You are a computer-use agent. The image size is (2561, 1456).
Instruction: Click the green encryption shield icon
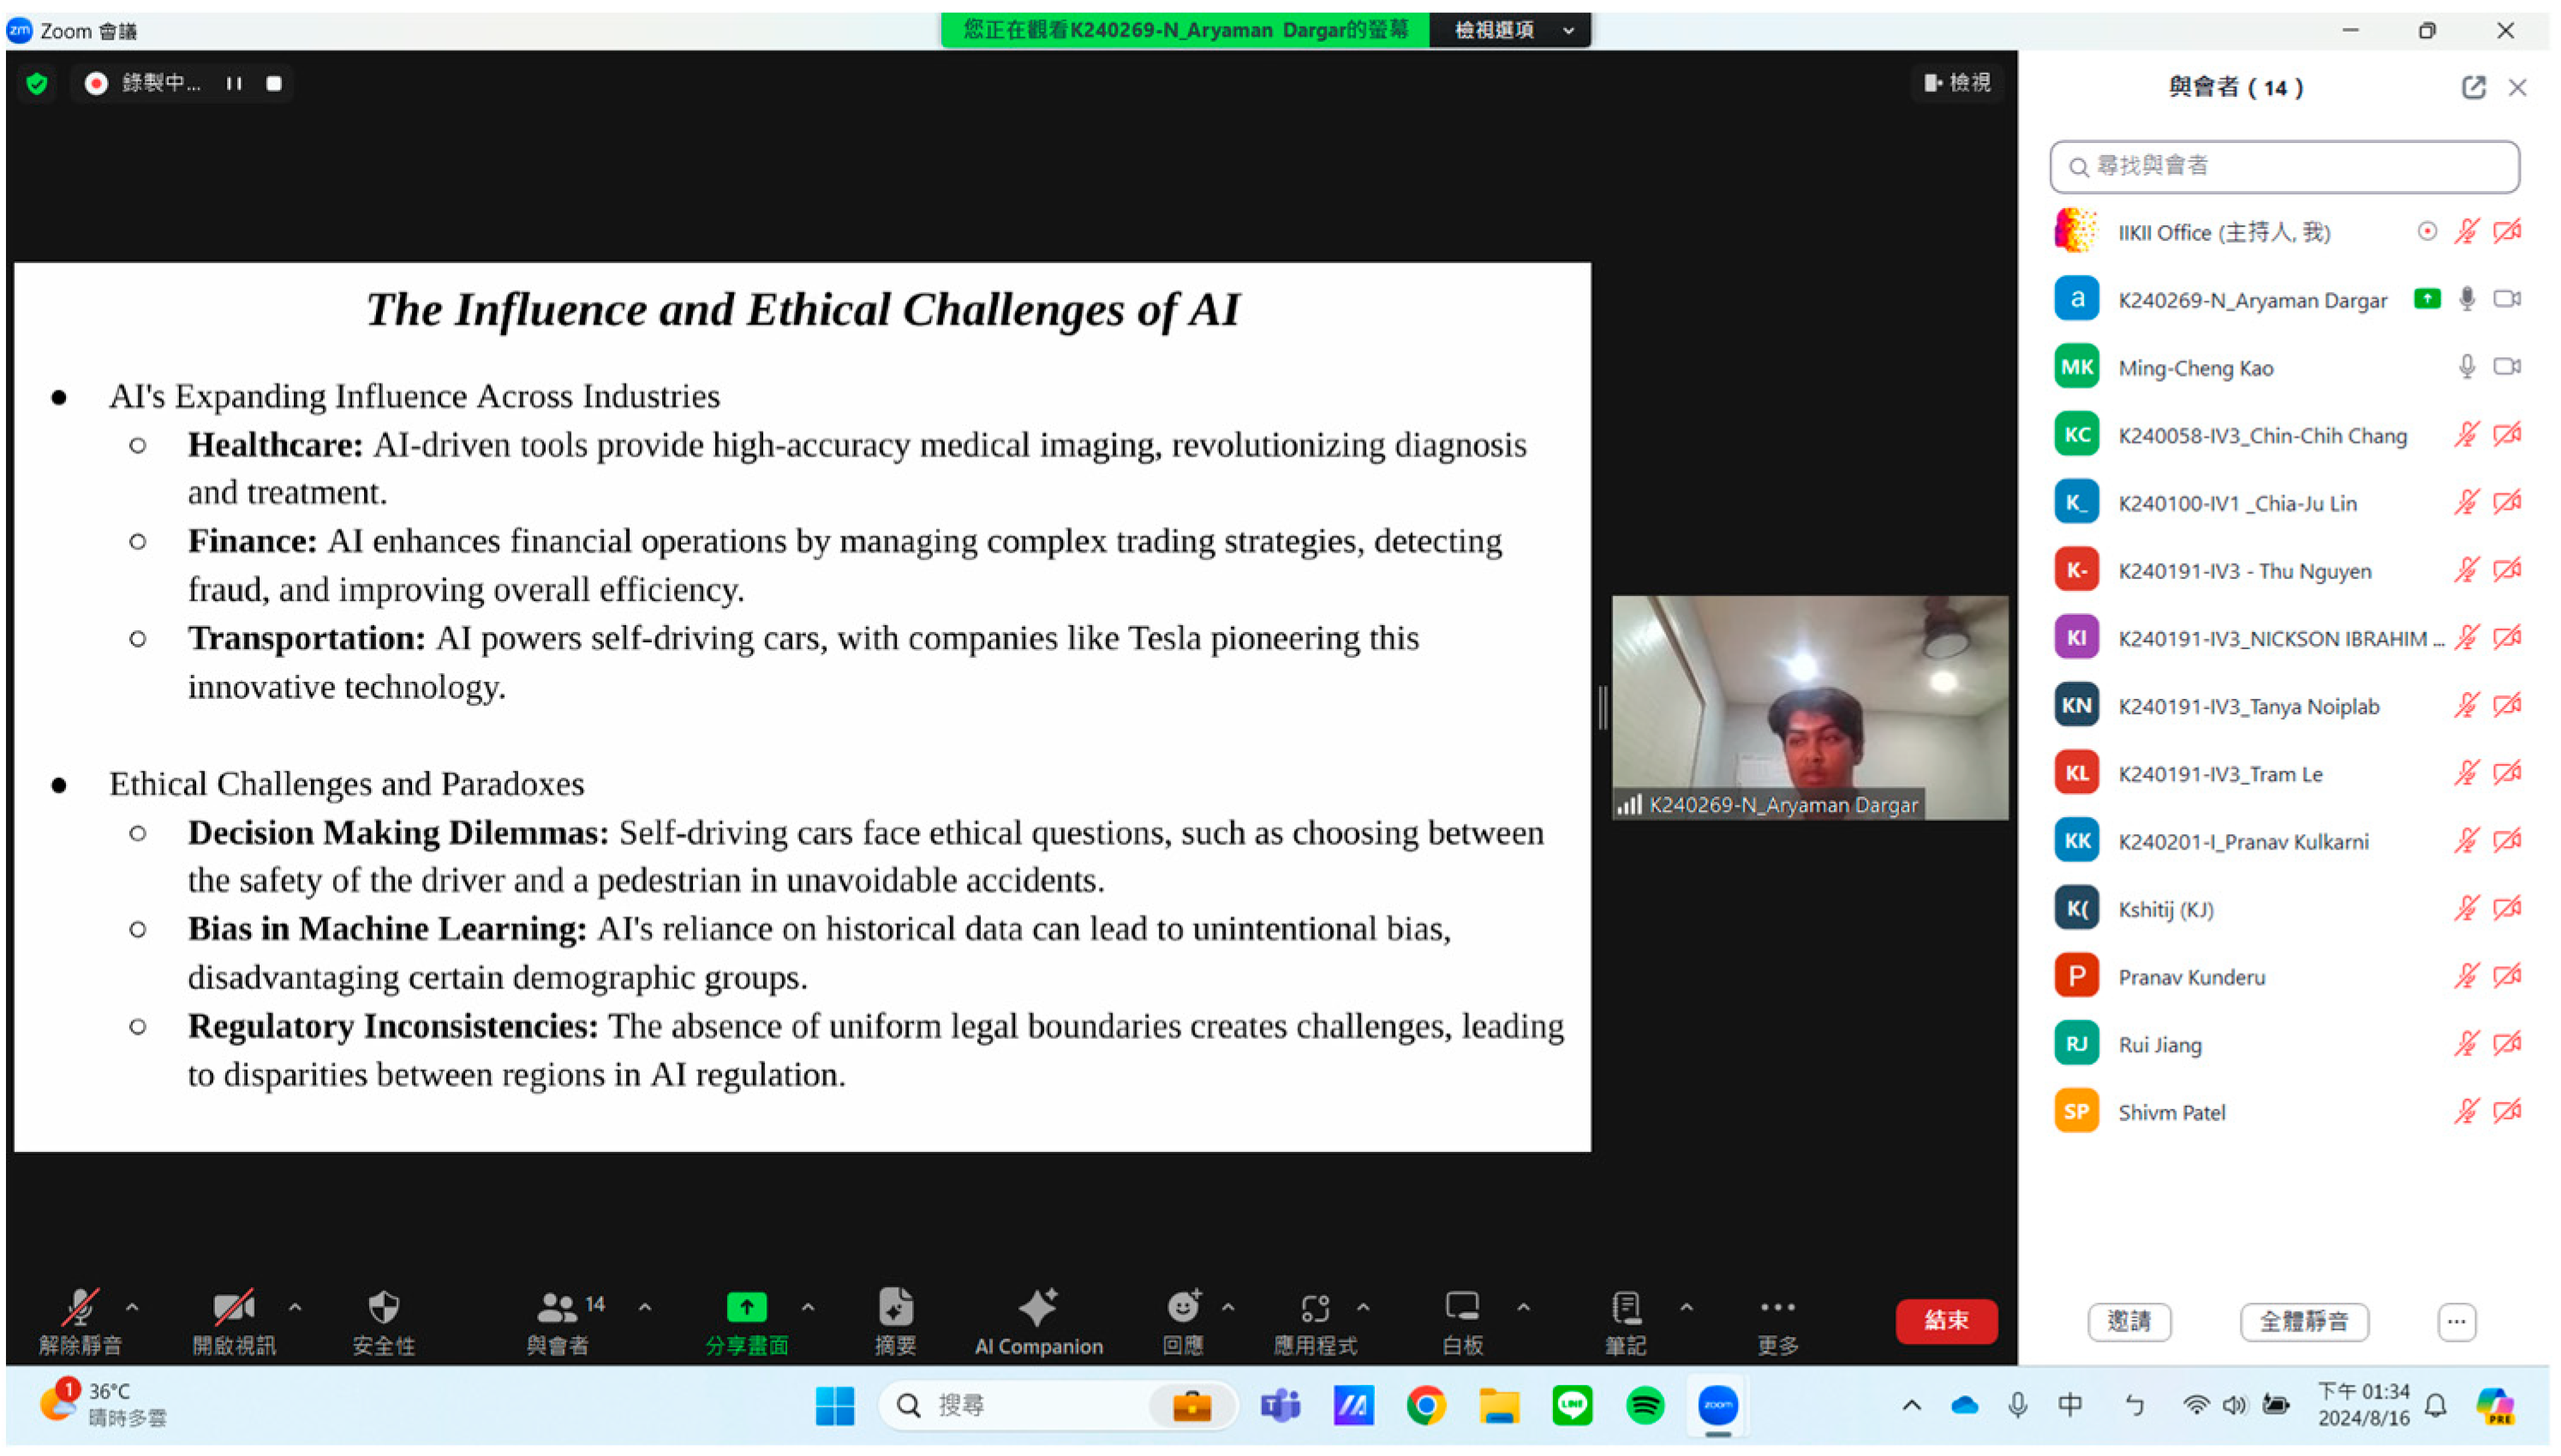point(38,83)
